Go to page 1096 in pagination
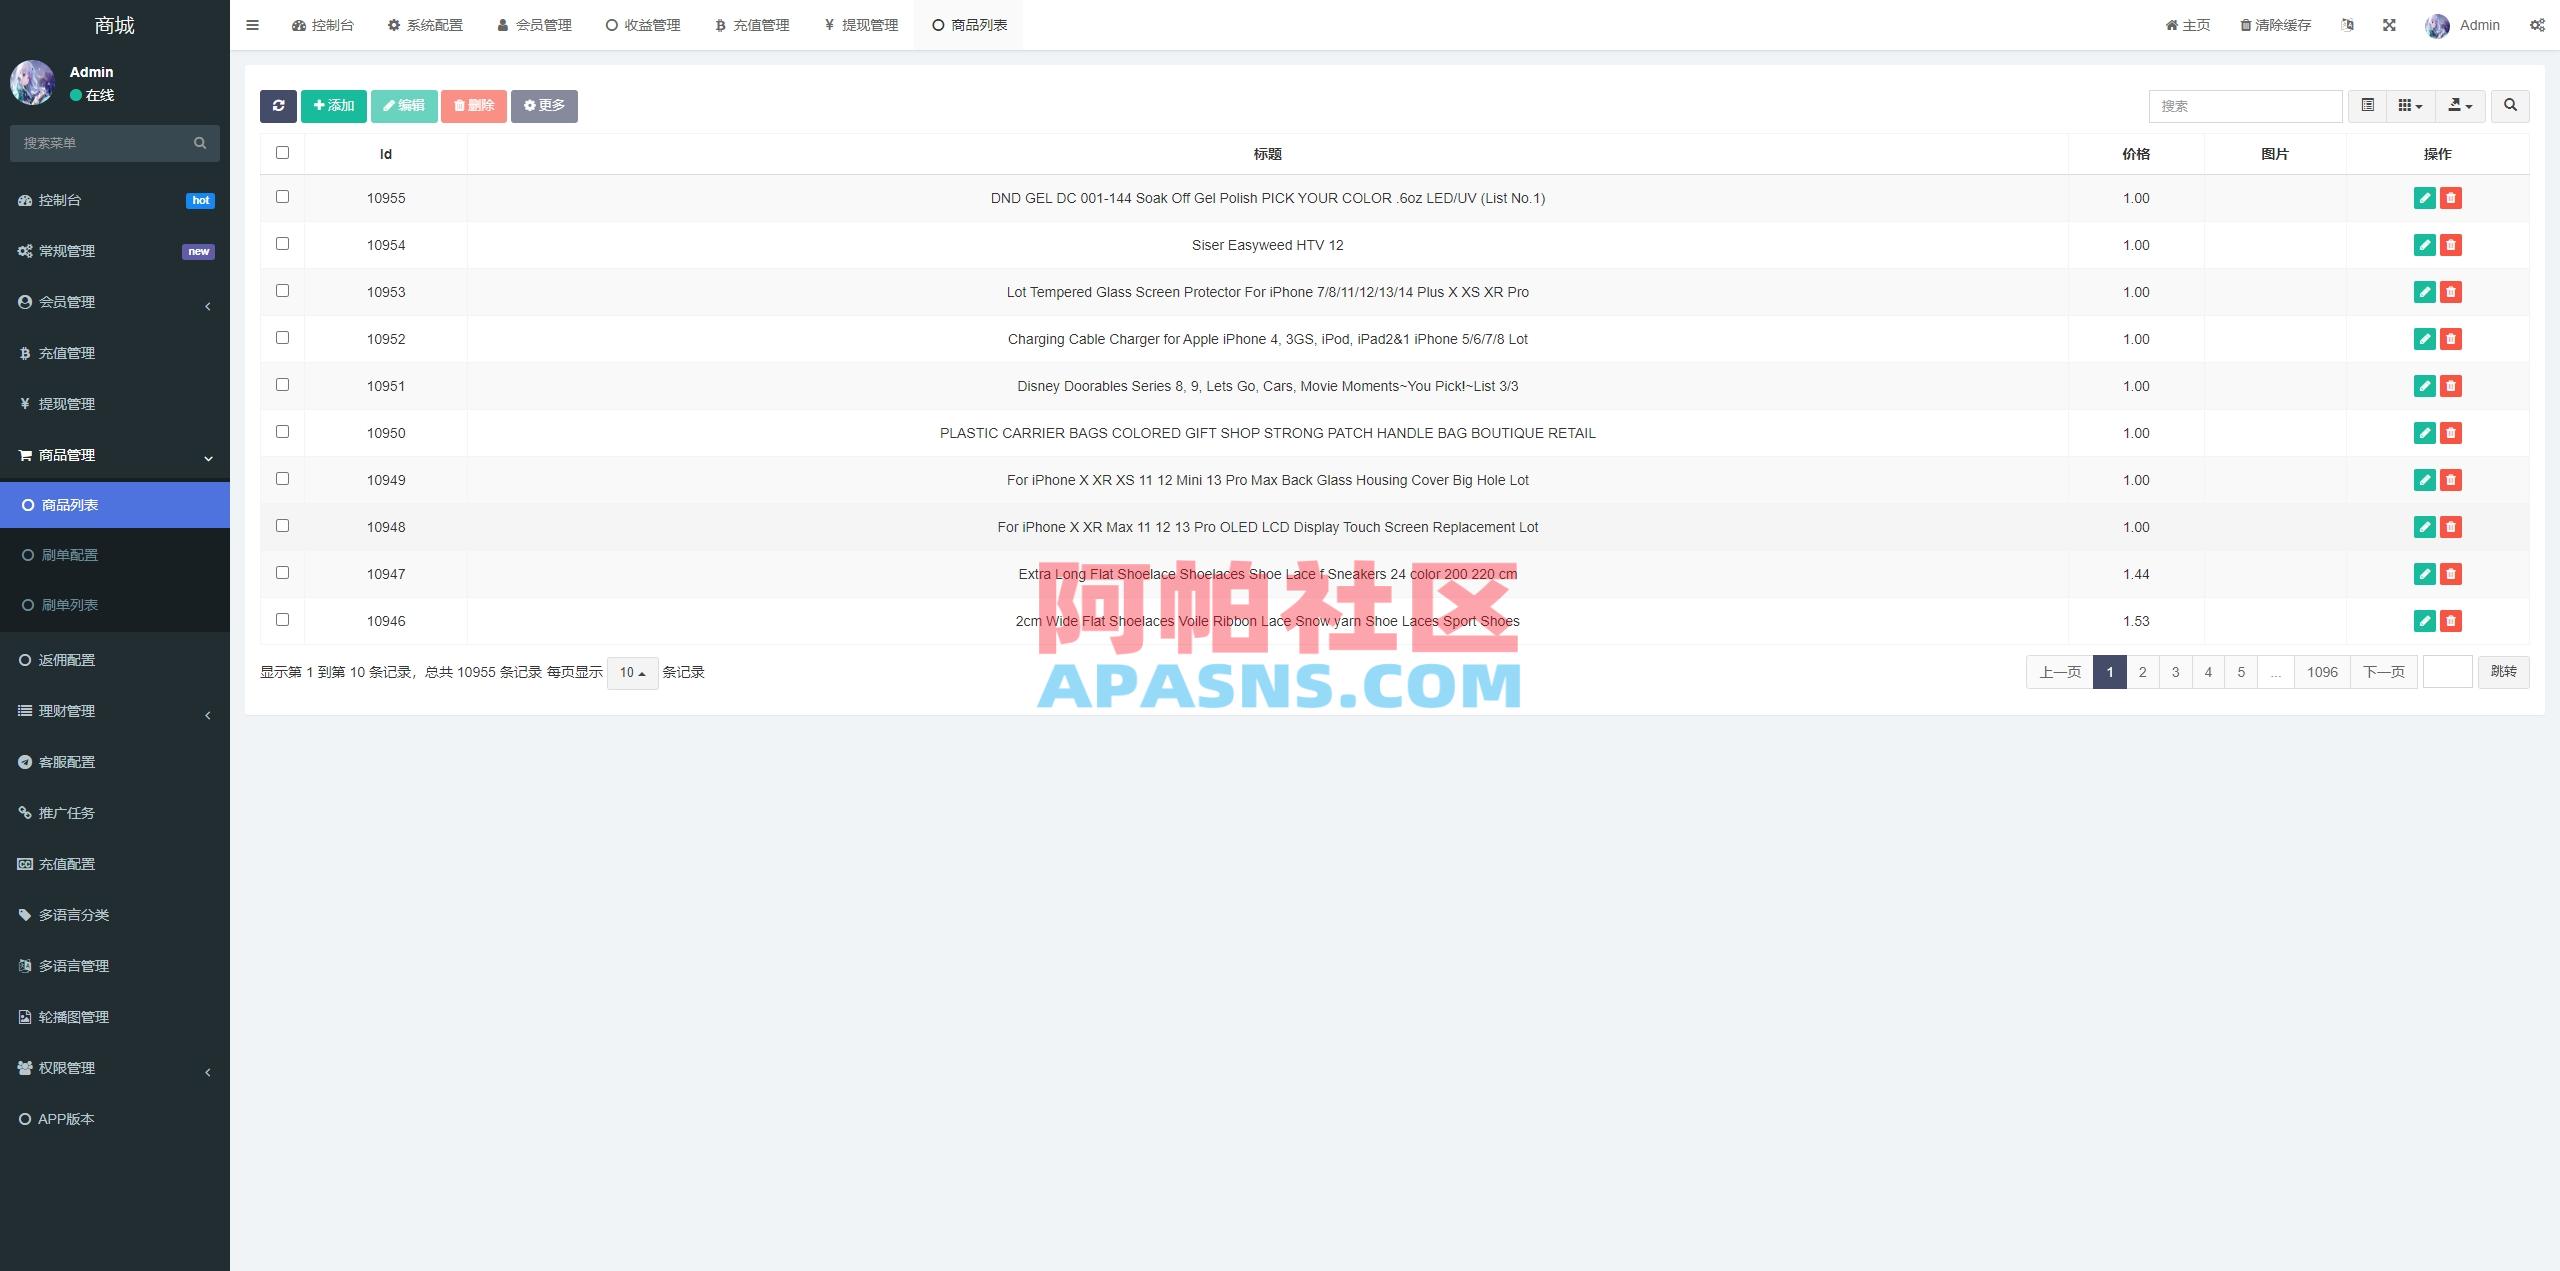Viewport: 2560px width, 1271px height. coord(2322,671)
